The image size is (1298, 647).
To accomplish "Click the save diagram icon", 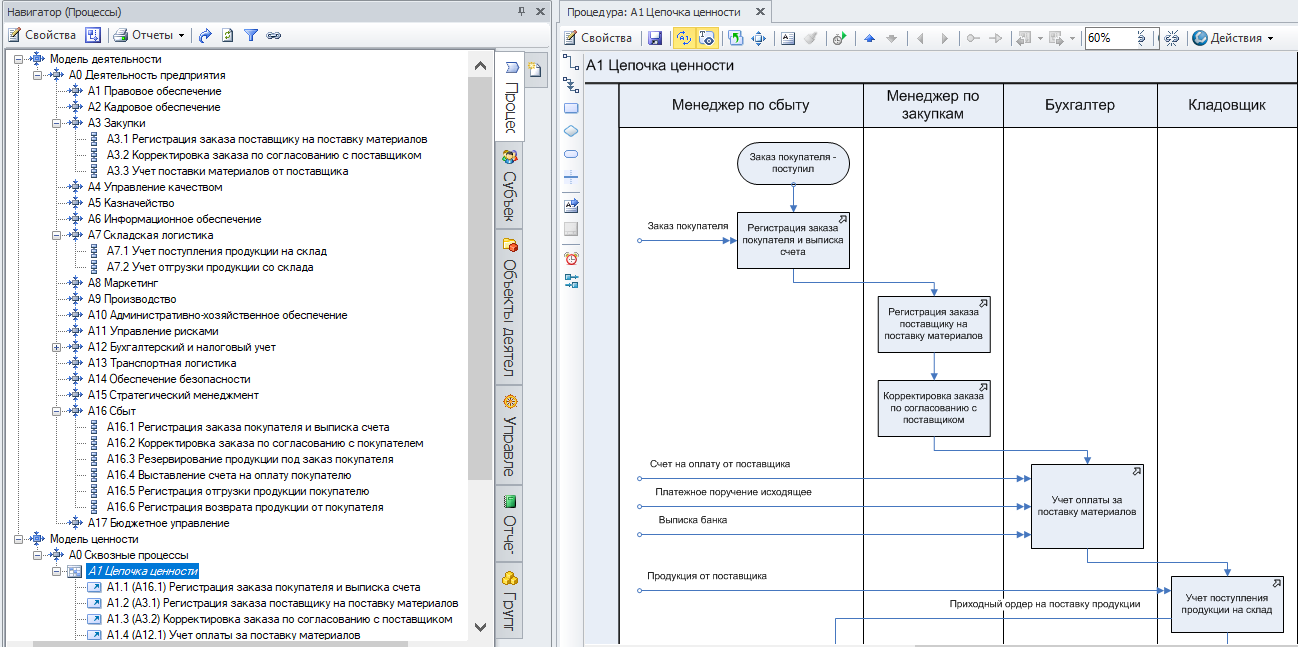I will 655,38.
